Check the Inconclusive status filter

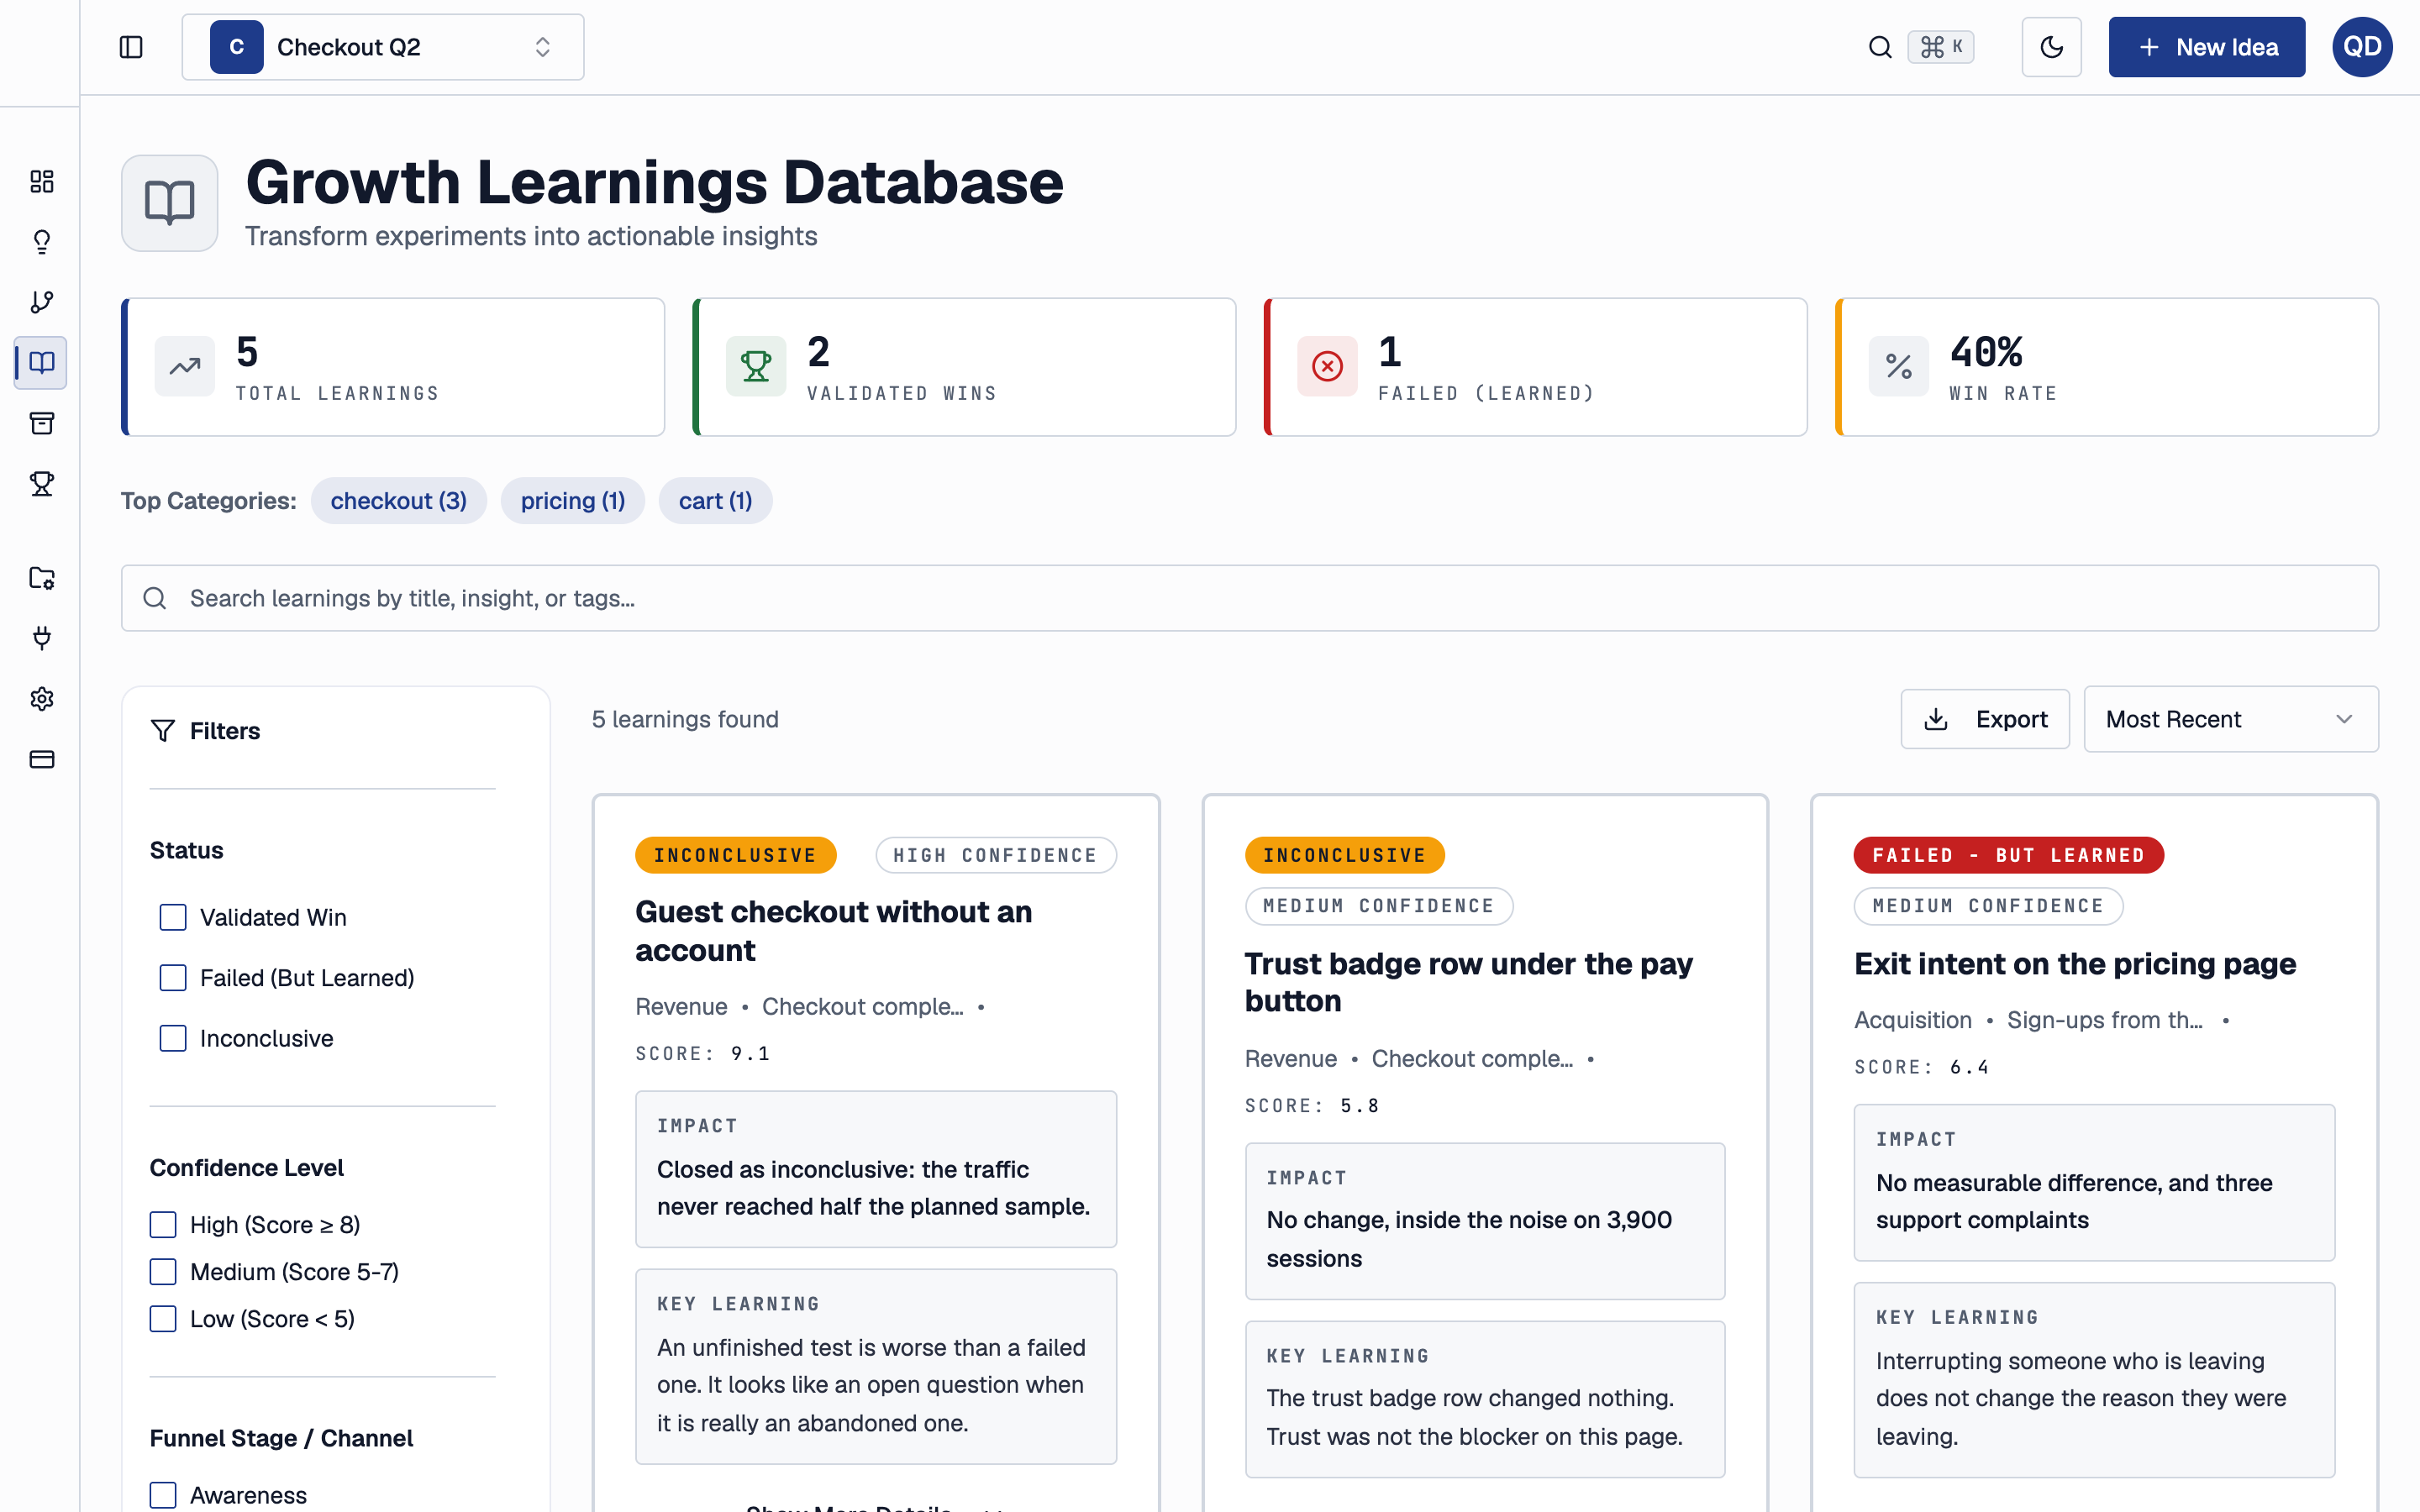[173, 1038]
